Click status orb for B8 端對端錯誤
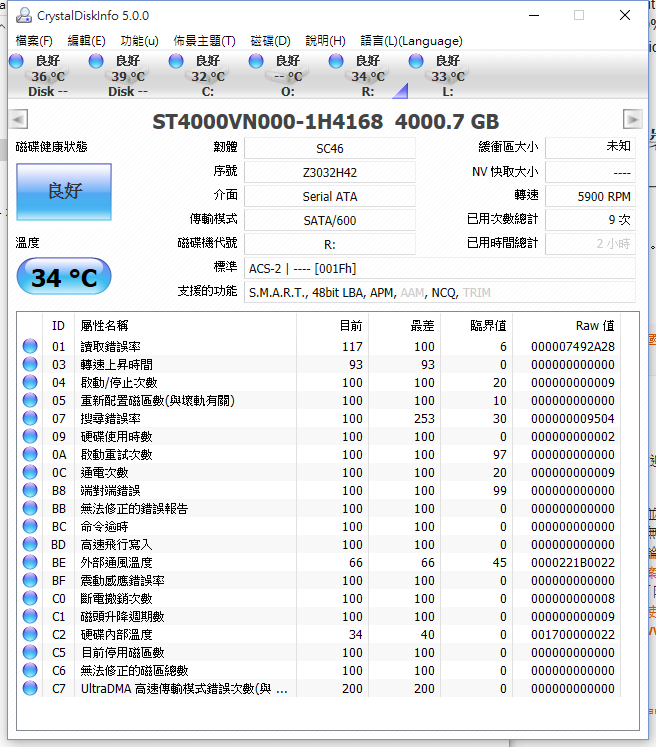The height and width of the screenshot is (747, 656). point(30,491)
